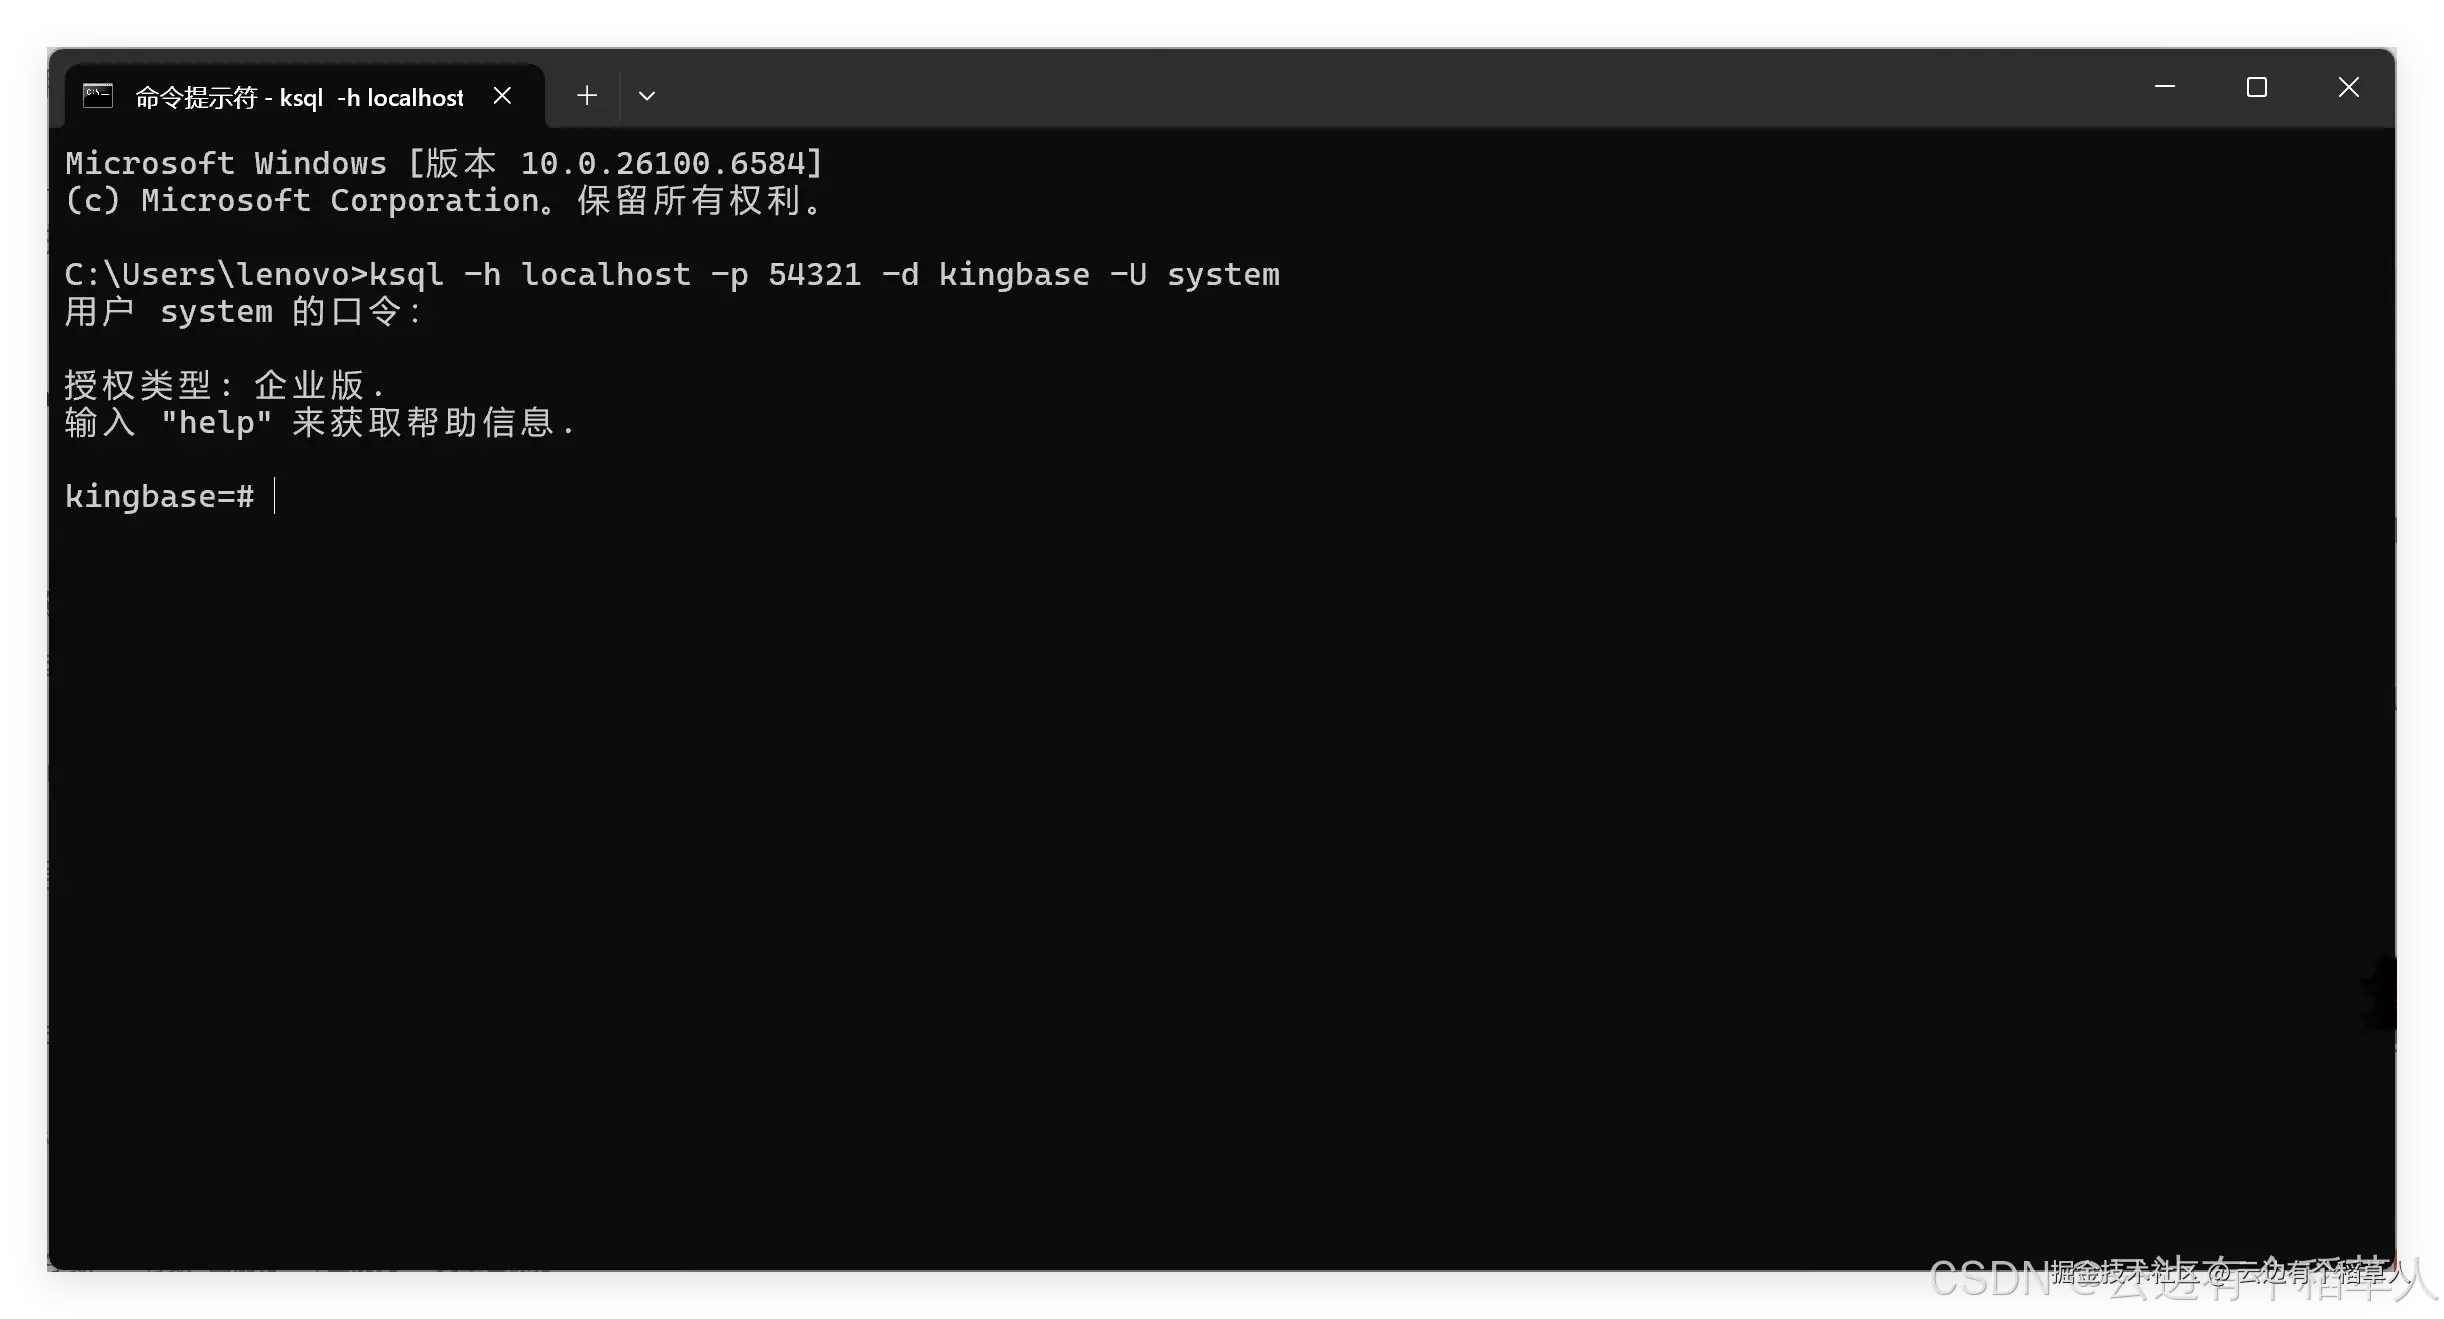Expand the new tab profile dropdown chevron

pyautogui.click(x=647, y=96)
